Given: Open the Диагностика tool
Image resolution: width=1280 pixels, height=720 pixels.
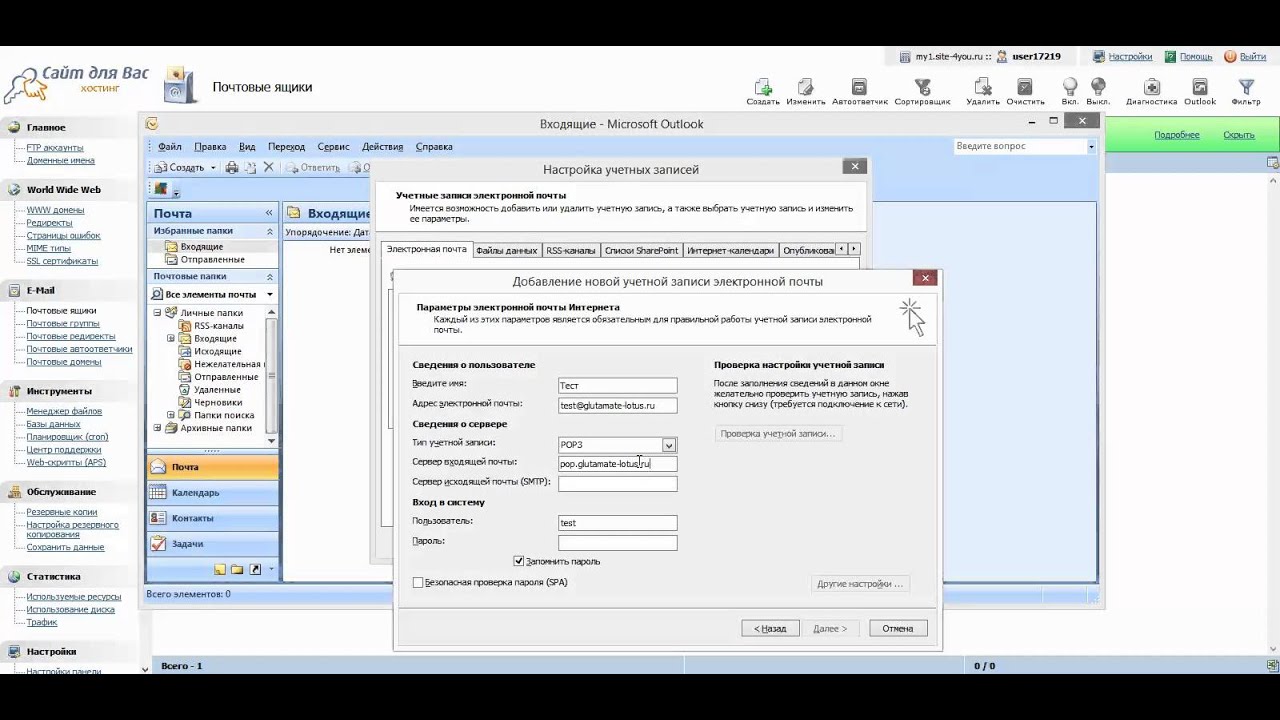Looking at the screenshot, I should click(1151, 87).
